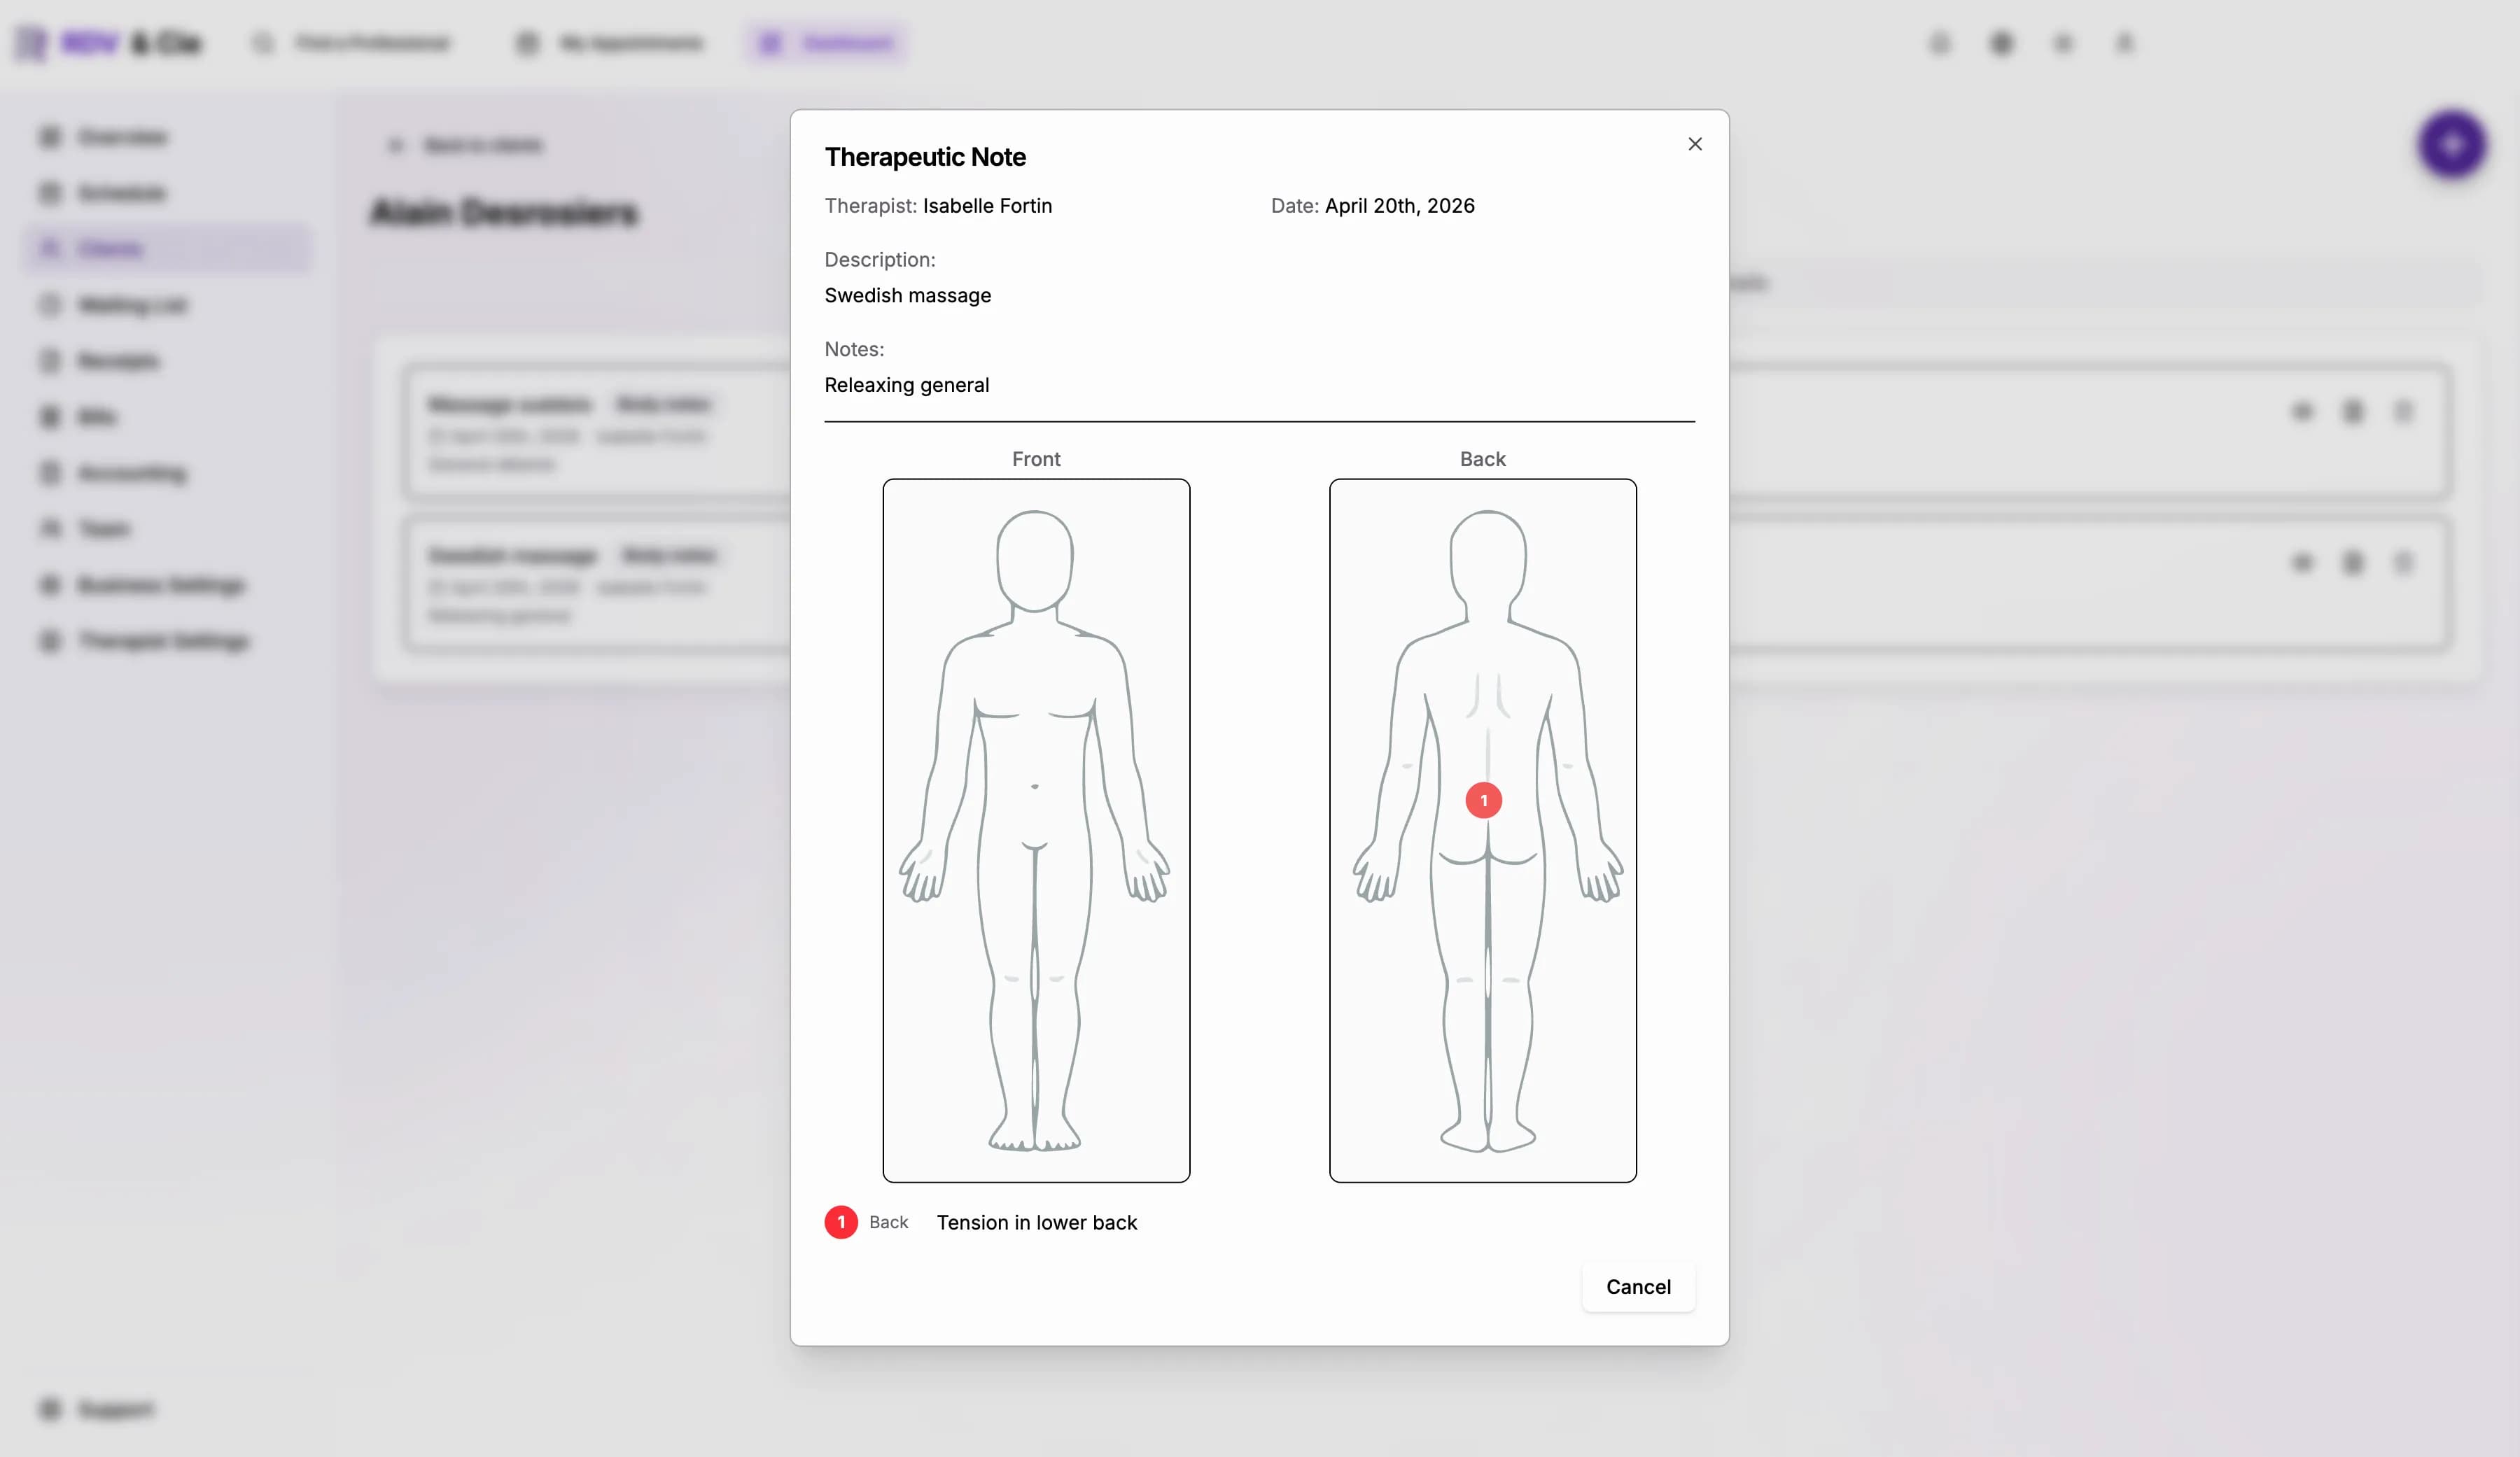Close the Therapeutic Note dialog with X

click(x=1694, y=144)
